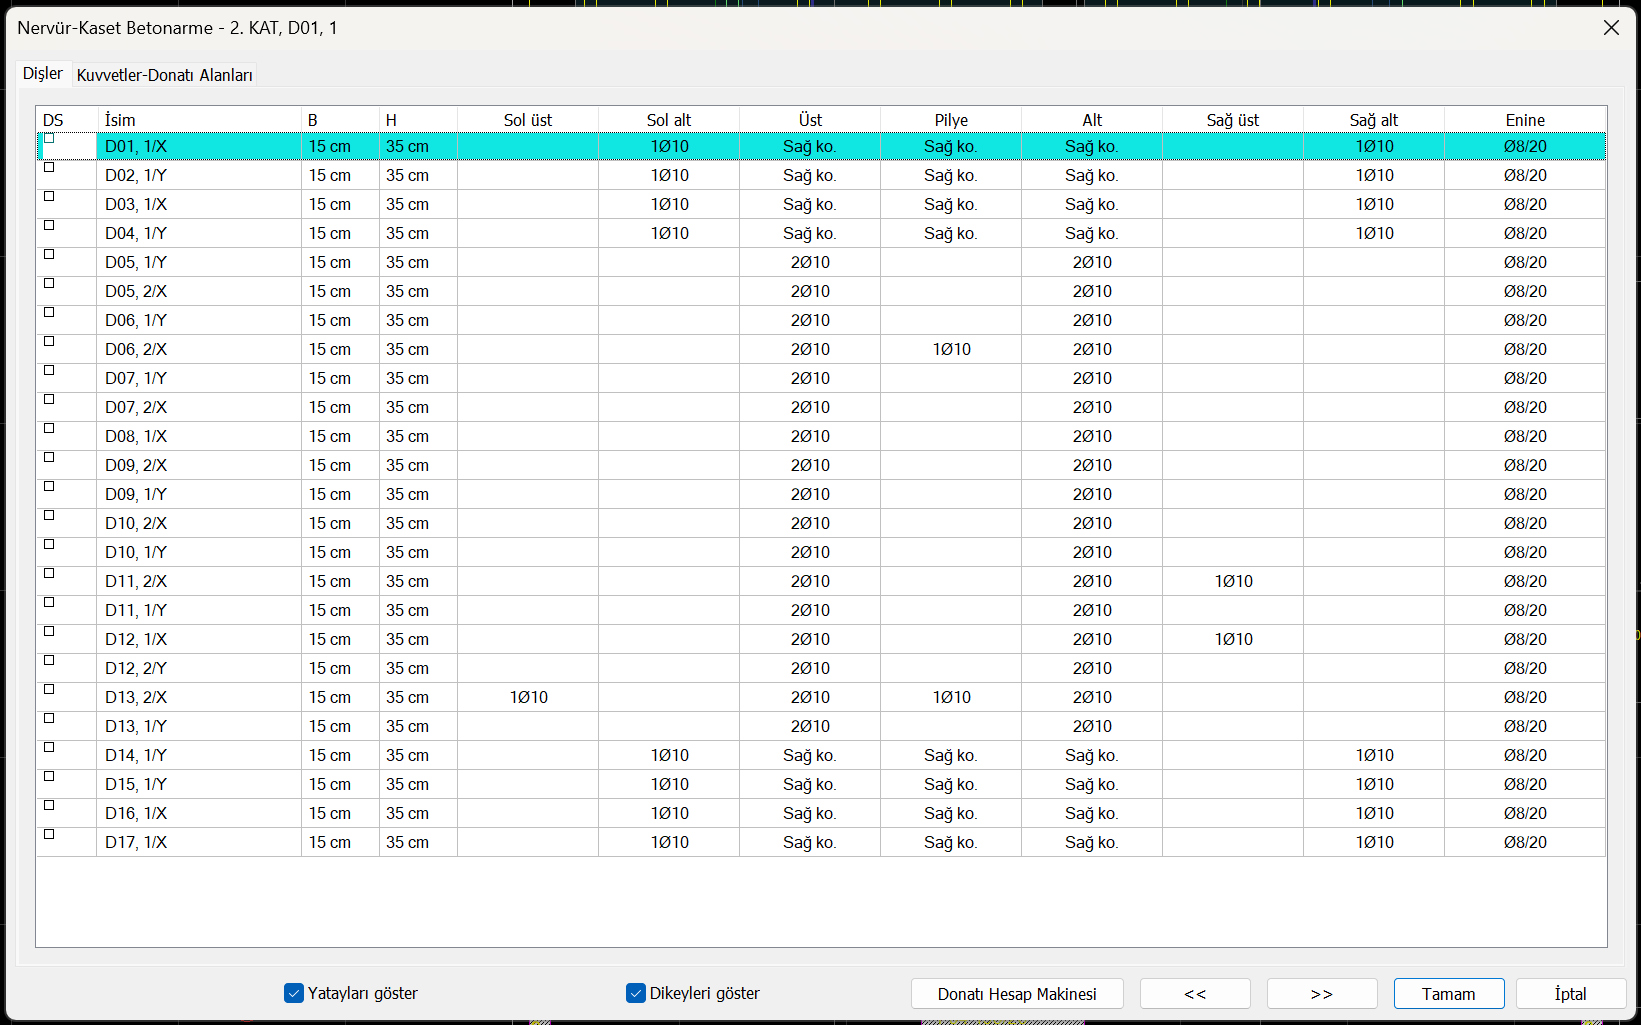Select row name D15, 1/Y
The width and height of the screenshot is (1641, 1025).
coord(199,784)
